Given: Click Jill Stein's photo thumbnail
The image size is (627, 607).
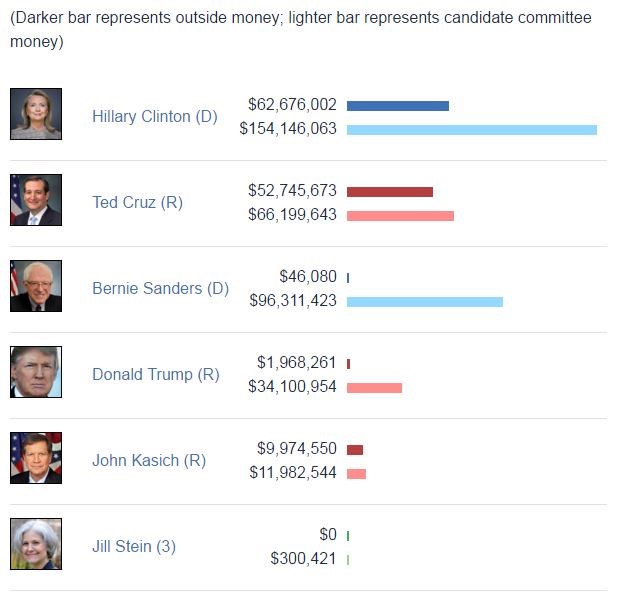Looking at the screenshot, I should point(36,544).
